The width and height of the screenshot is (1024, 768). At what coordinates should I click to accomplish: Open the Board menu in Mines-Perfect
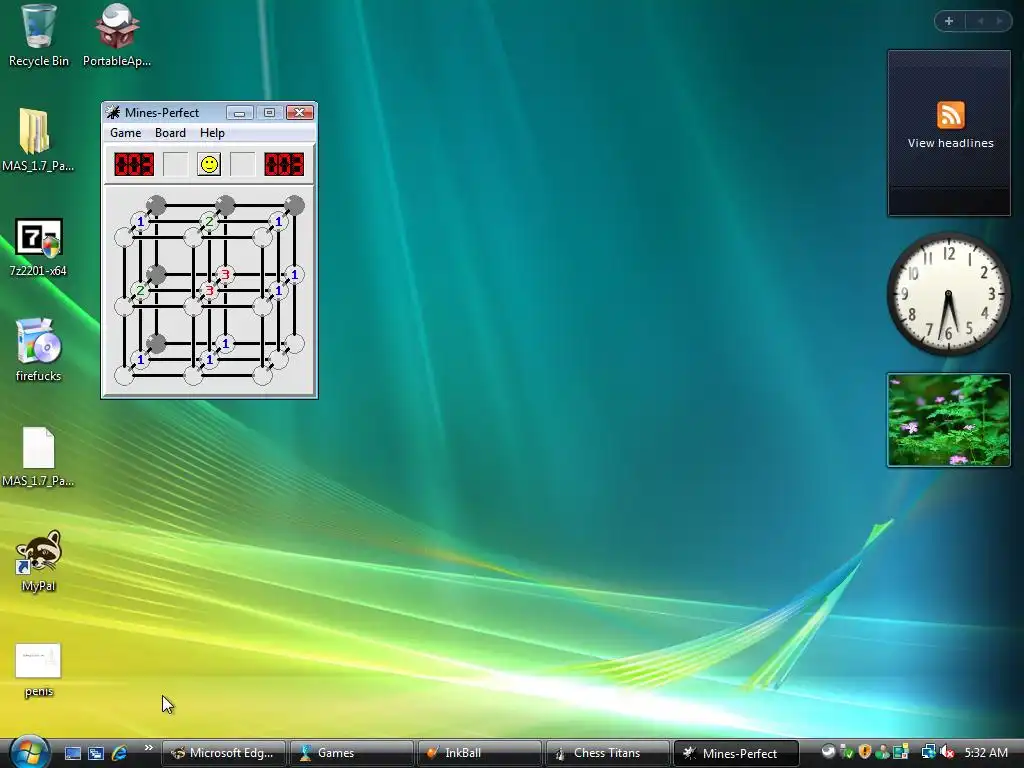(x=170, y=133)
